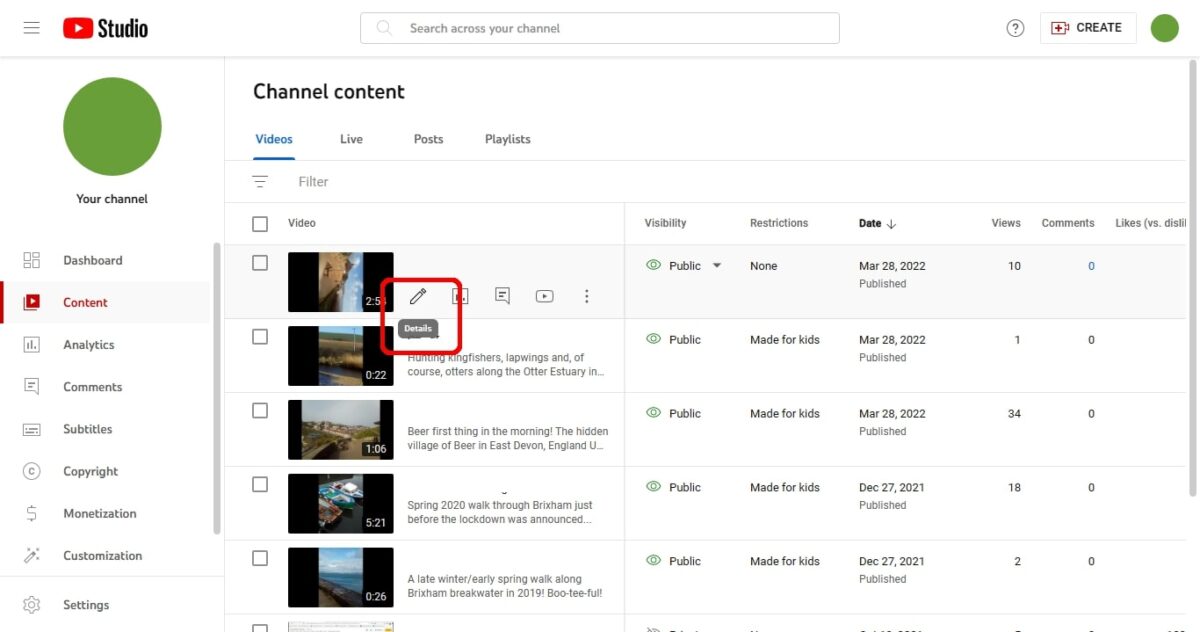This screenshot has width=1200, height=632.
Task: Click the CREATE button
Action: click(1087, 28)
